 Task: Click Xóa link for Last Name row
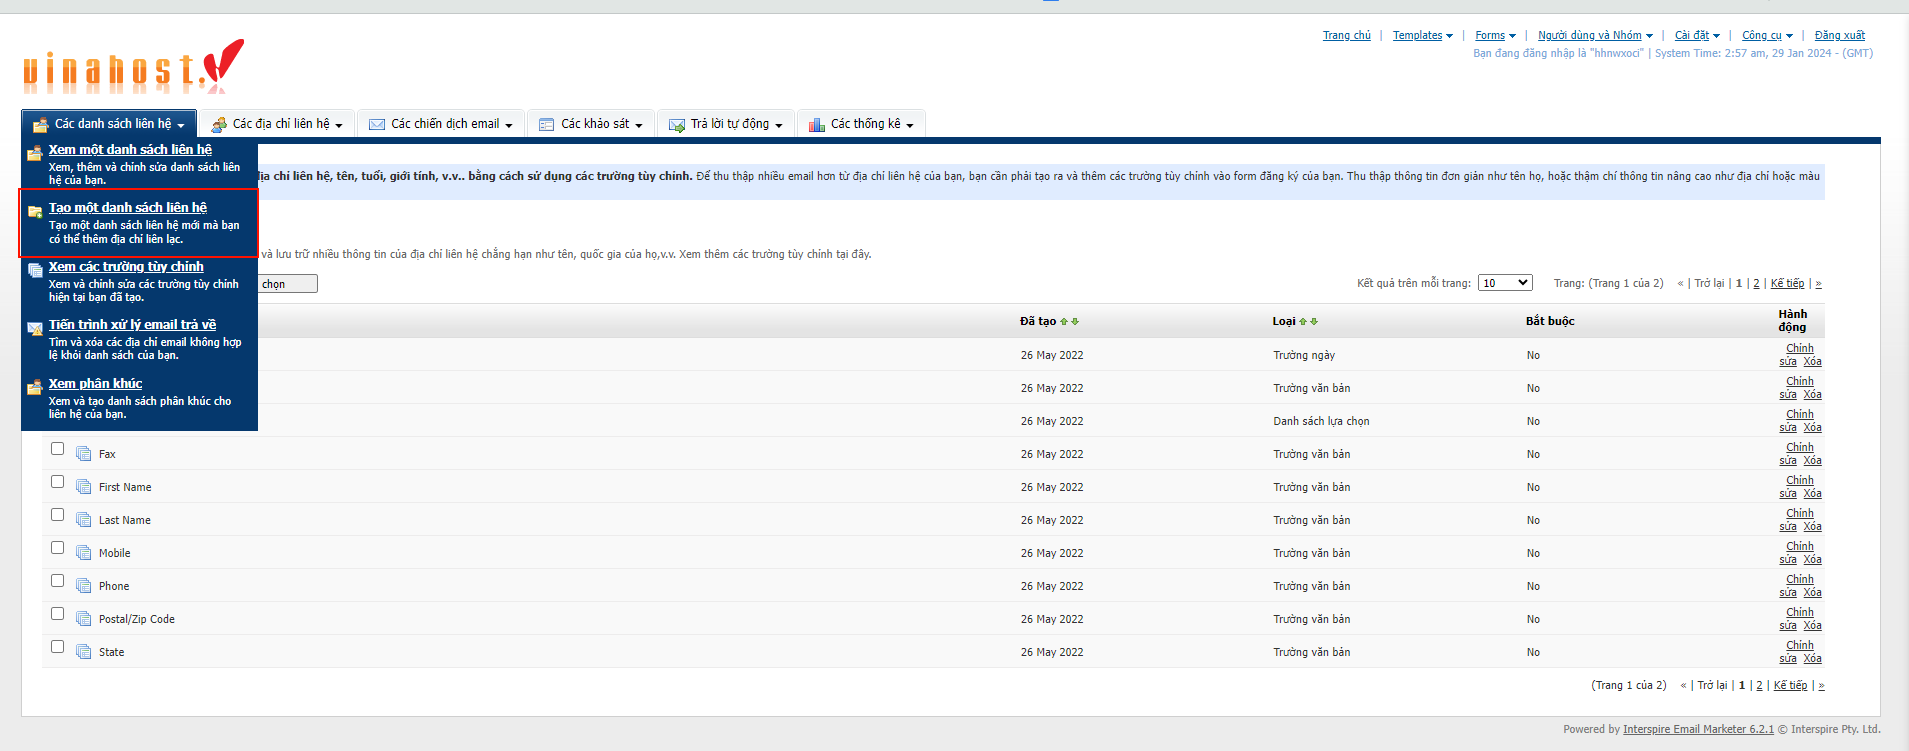[x=1812, y=527]
